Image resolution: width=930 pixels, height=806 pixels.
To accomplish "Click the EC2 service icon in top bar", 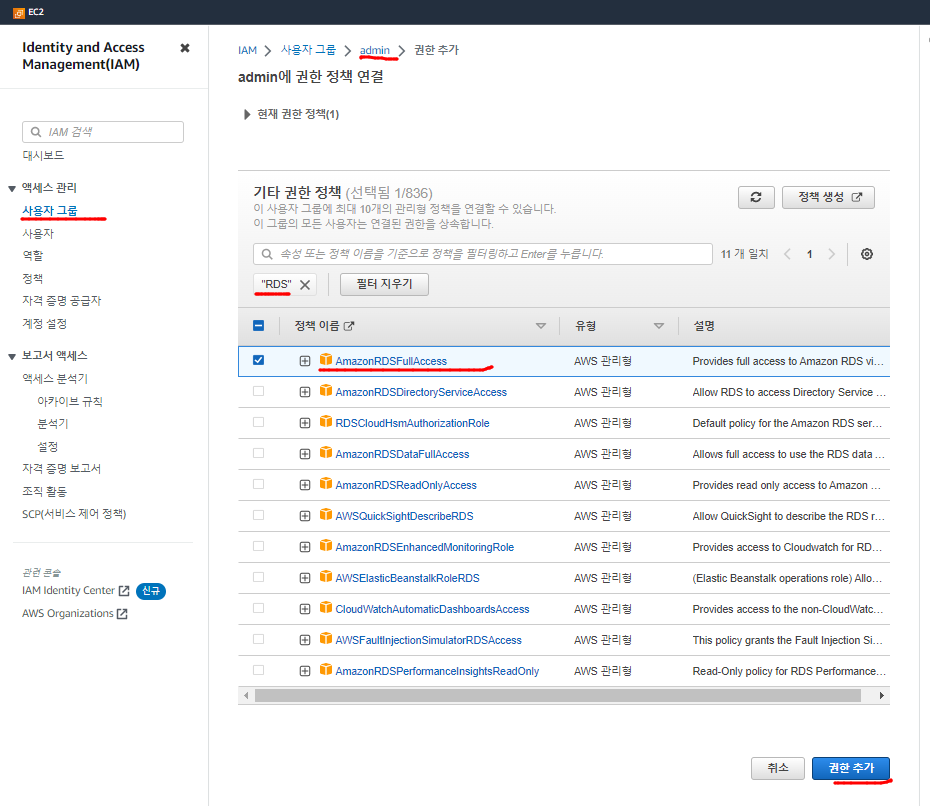I will 19,12.
